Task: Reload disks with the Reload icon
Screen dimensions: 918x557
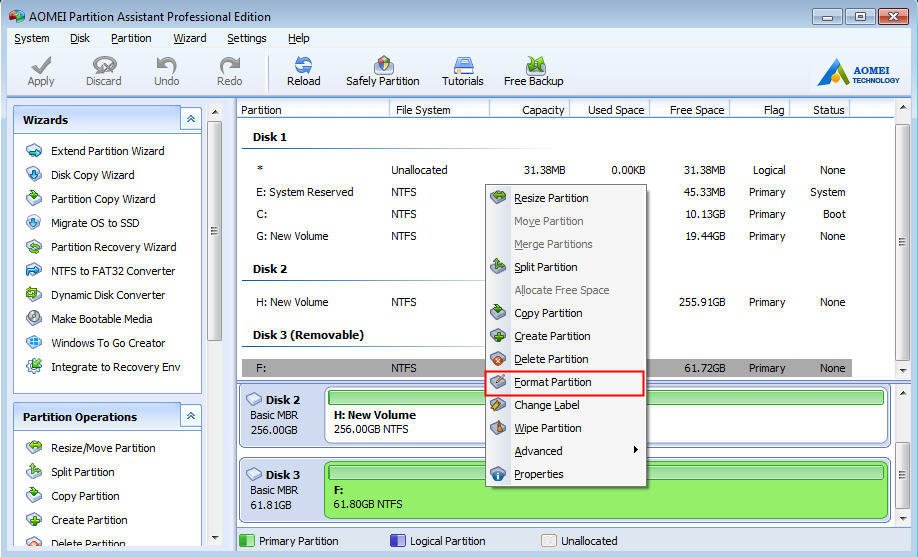Action: (x=303, y=71)
